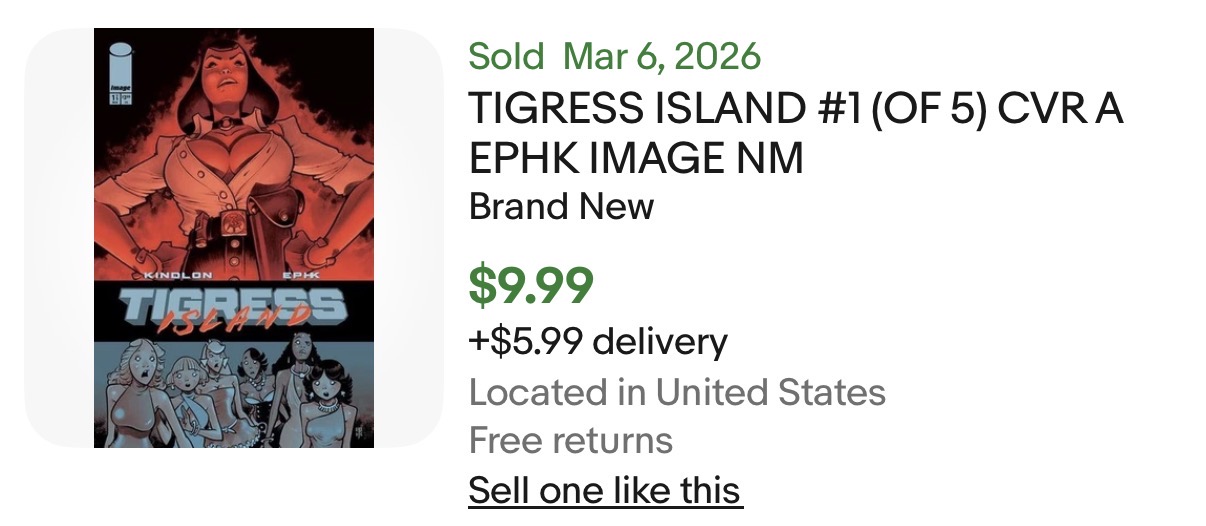Image resolution: width=1206 pixels, height=526 pixels.
Task: Click Located in United States text
Action: [677, 392]
